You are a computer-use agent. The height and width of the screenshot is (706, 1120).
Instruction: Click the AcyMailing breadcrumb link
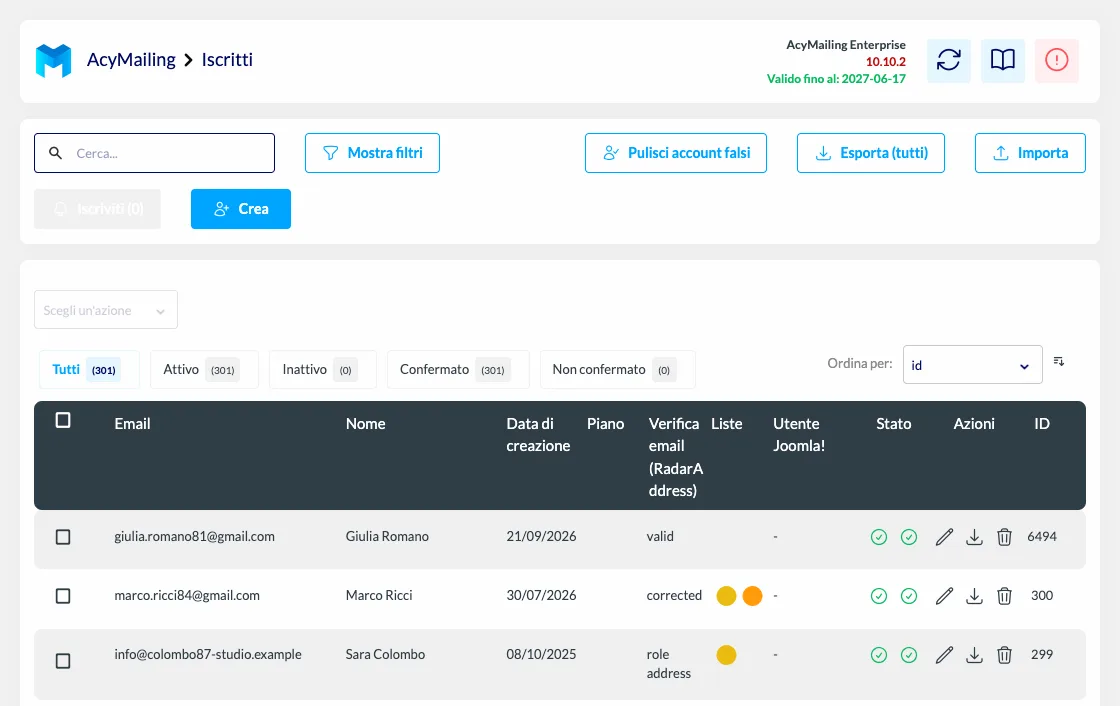(131, 60)
